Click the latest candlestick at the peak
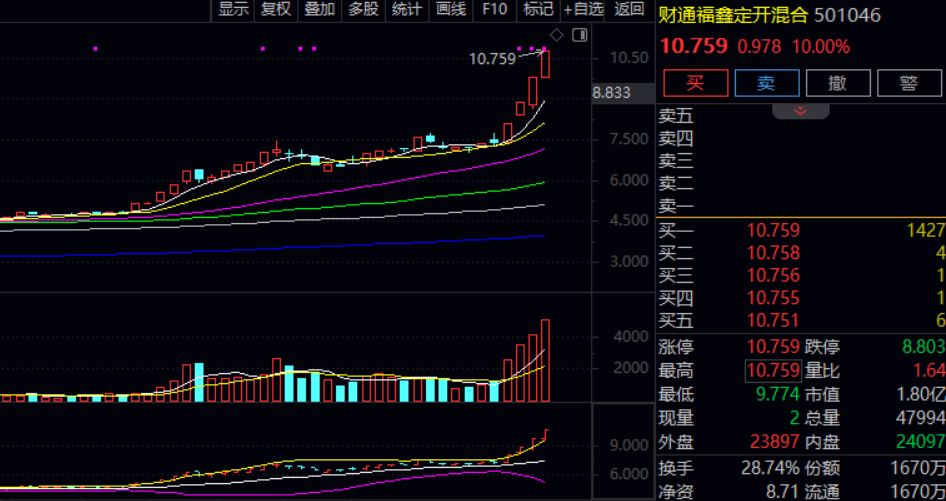Image resolution: width=946 pixels, height=501 pixels. (x=545, y=63)
